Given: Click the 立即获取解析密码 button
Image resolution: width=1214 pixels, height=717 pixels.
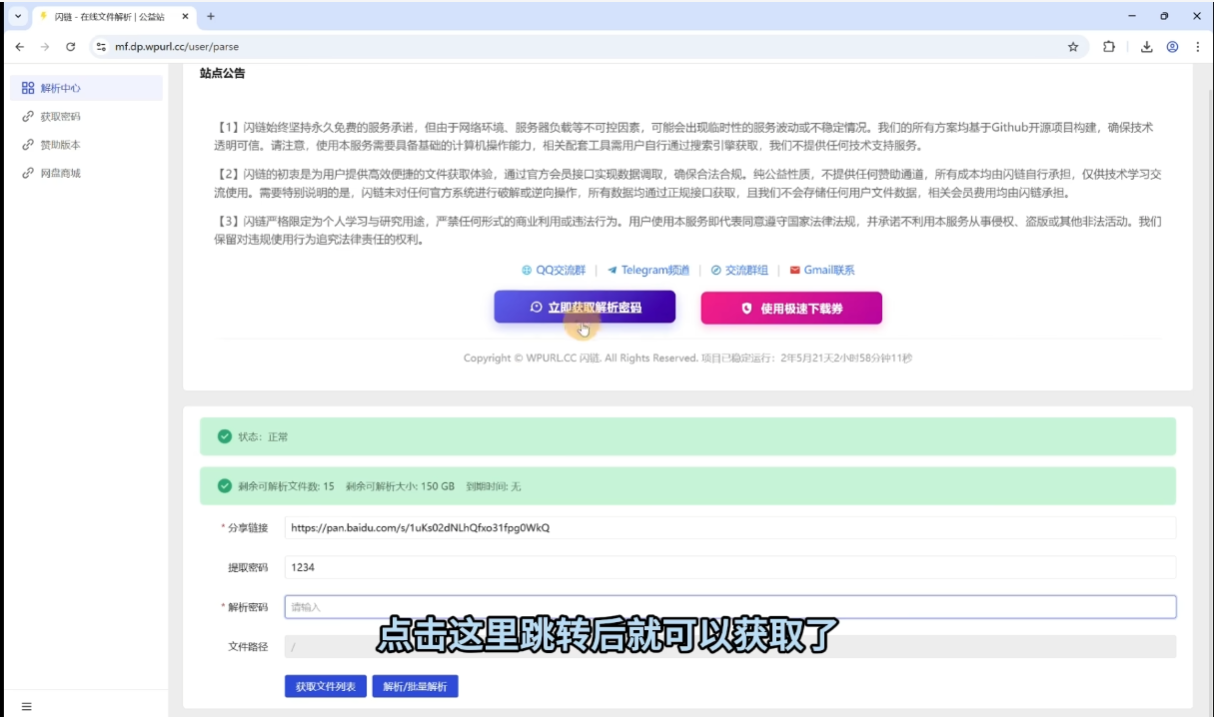Looking at the screenshot, I should pos(583,308).
